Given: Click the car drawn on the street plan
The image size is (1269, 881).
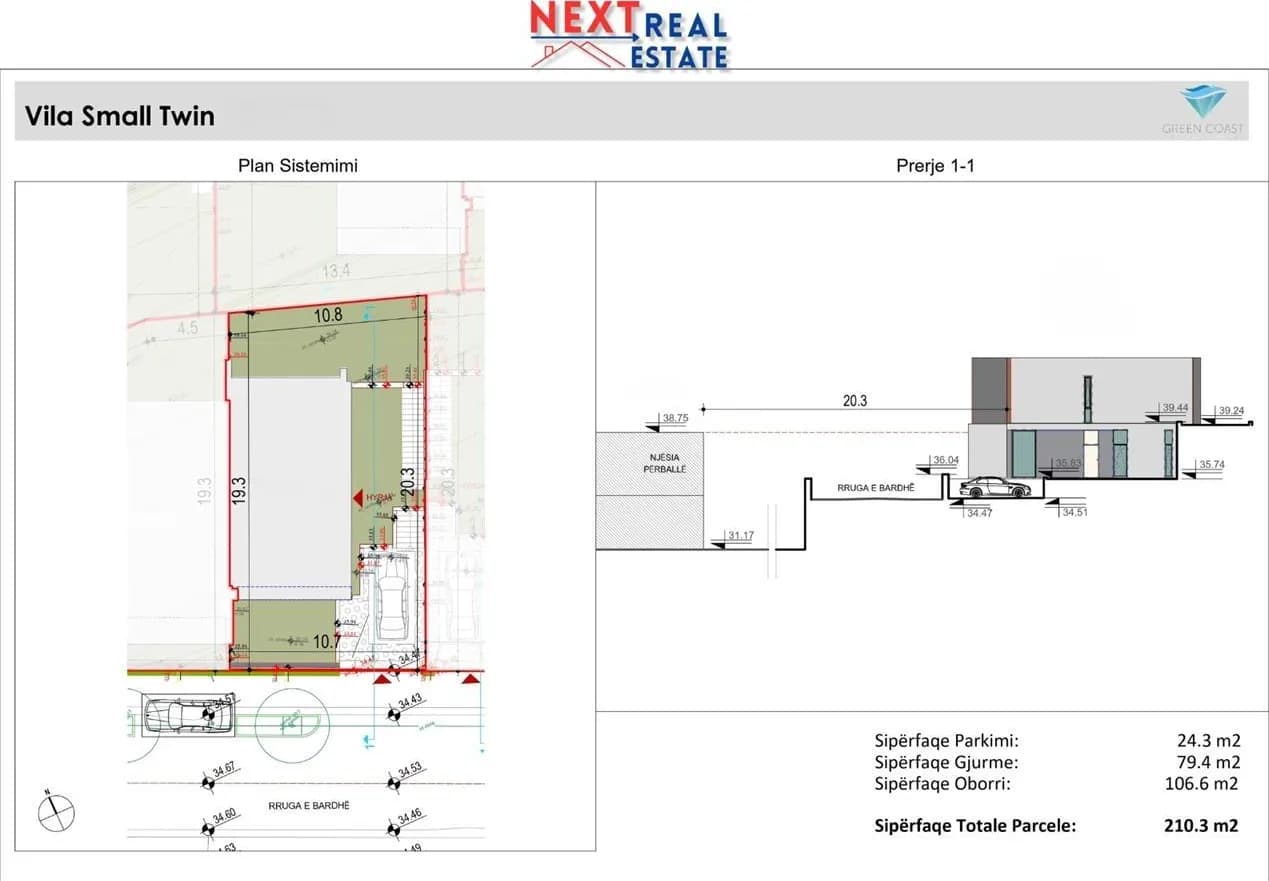Looking at the screenshot, I should coord(182,716).
